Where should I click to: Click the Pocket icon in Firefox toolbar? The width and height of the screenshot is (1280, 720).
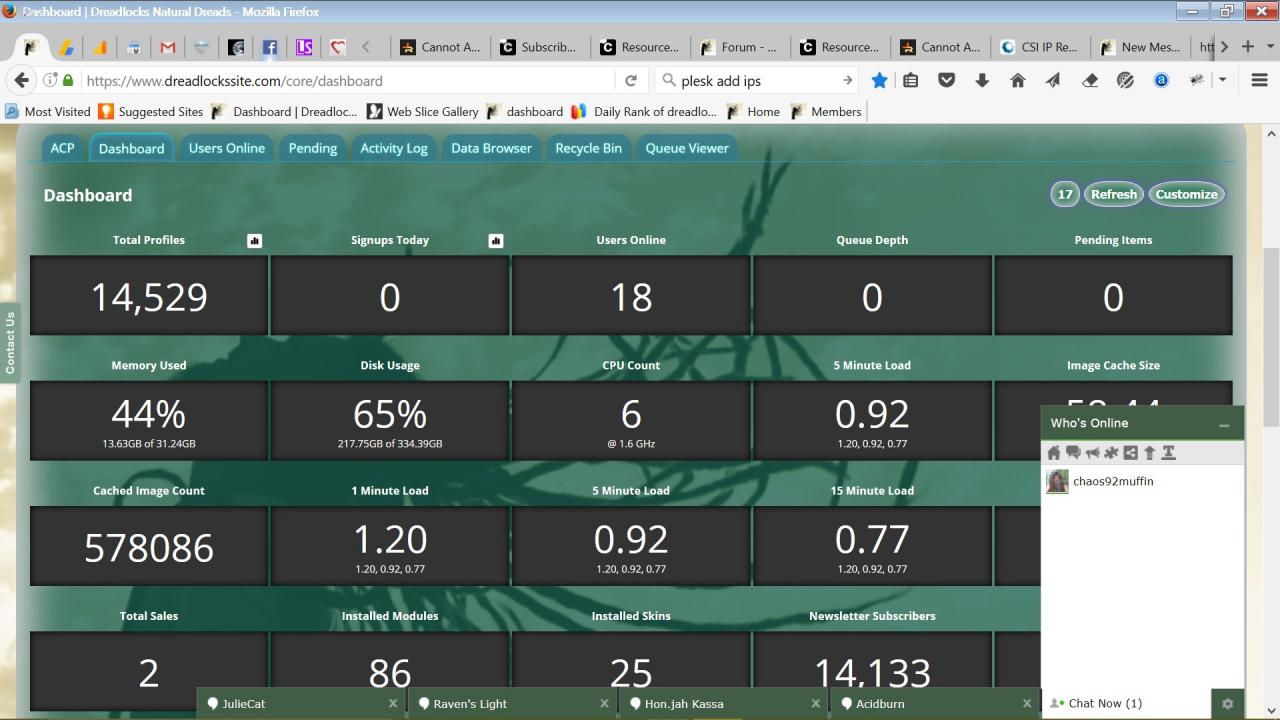946,81
